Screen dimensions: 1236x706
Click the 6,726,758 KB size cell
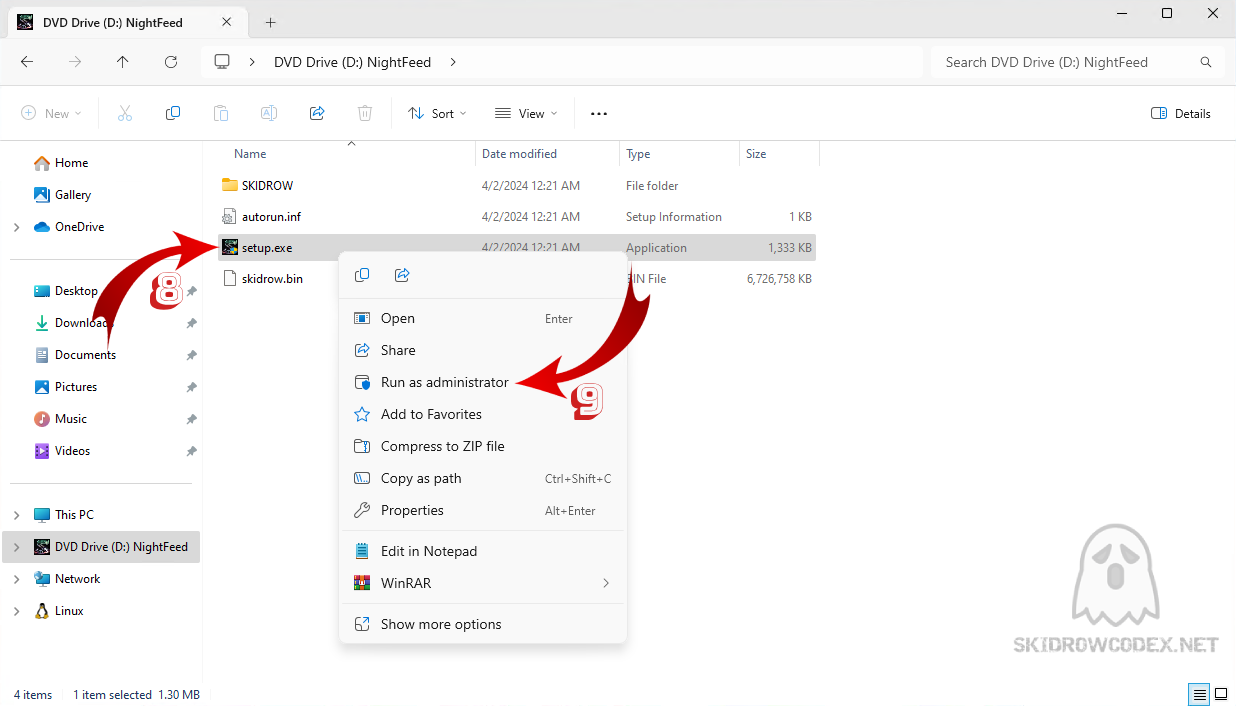779,278
